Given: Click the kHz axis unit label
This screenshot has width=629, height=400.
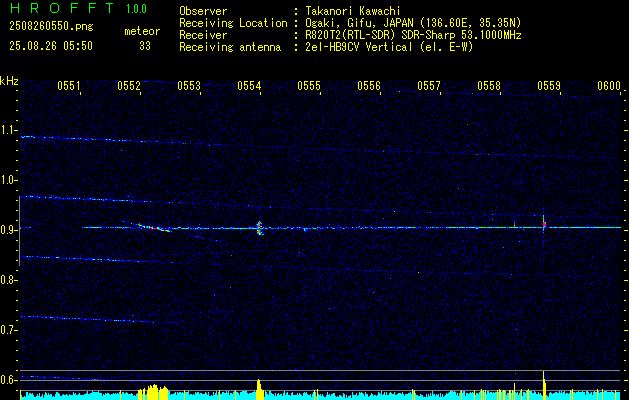Looking at the screenshot, I should (x=9, y=81).
